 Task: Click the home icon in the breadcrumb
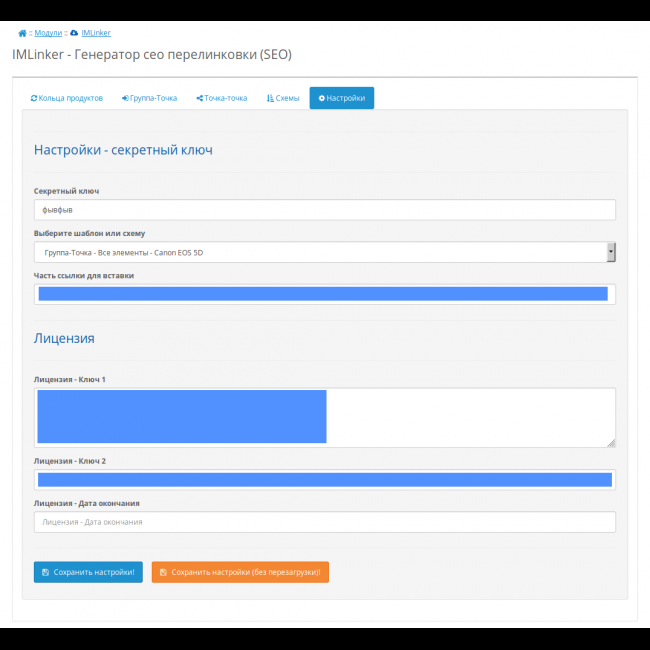pos(22,33)
